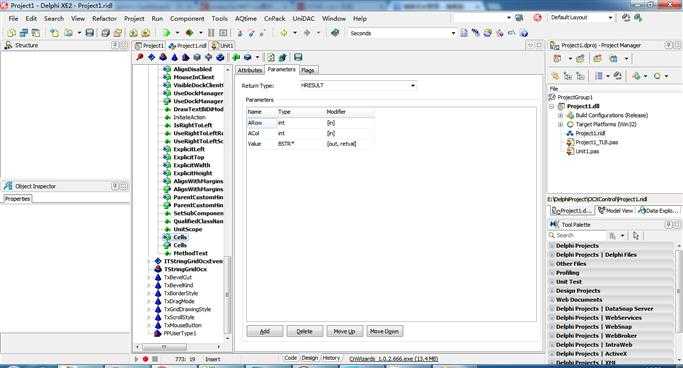Click the Move Up button
Image resolution: width=683 pixels, height=368 pixels.
(x=344, y=331)
